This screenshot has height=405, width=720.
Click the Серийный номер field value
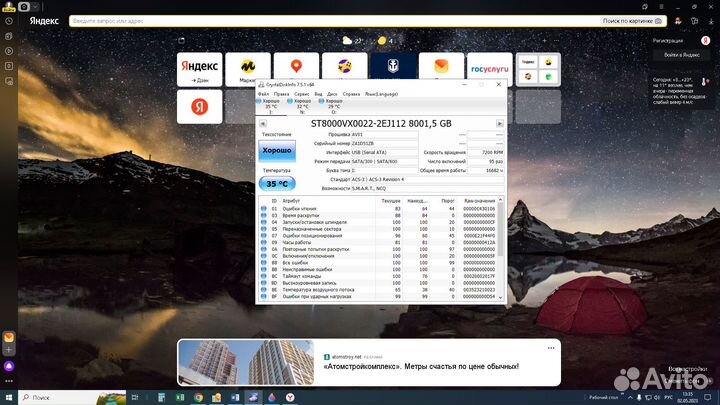[384, 143]
